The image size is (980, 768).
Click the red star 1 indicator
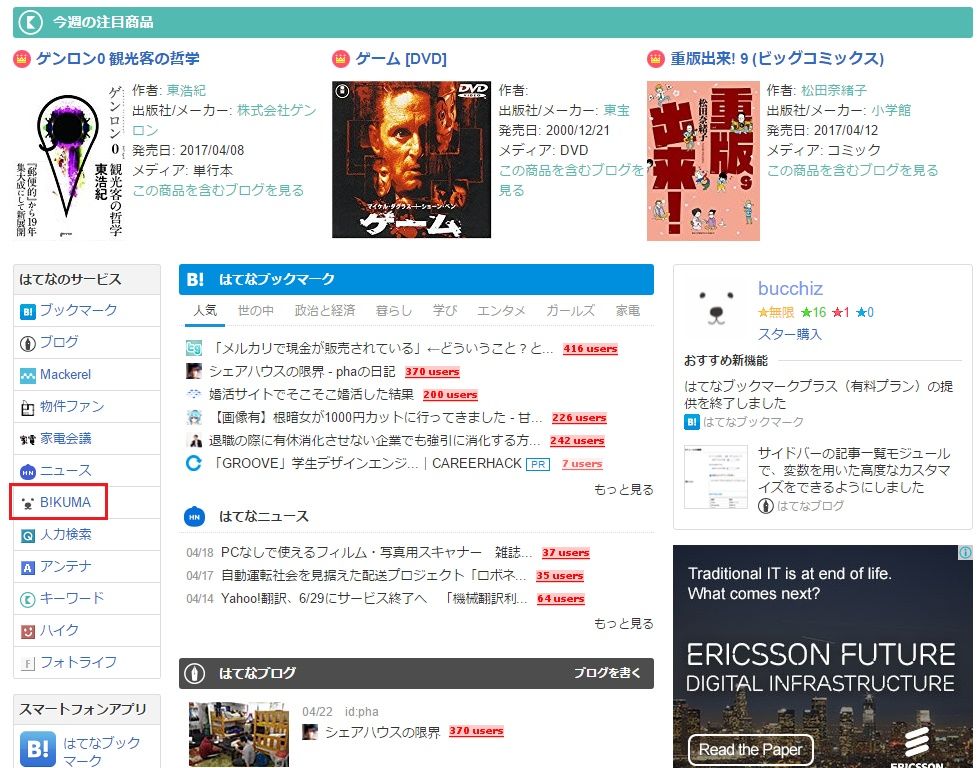(841, 312)
